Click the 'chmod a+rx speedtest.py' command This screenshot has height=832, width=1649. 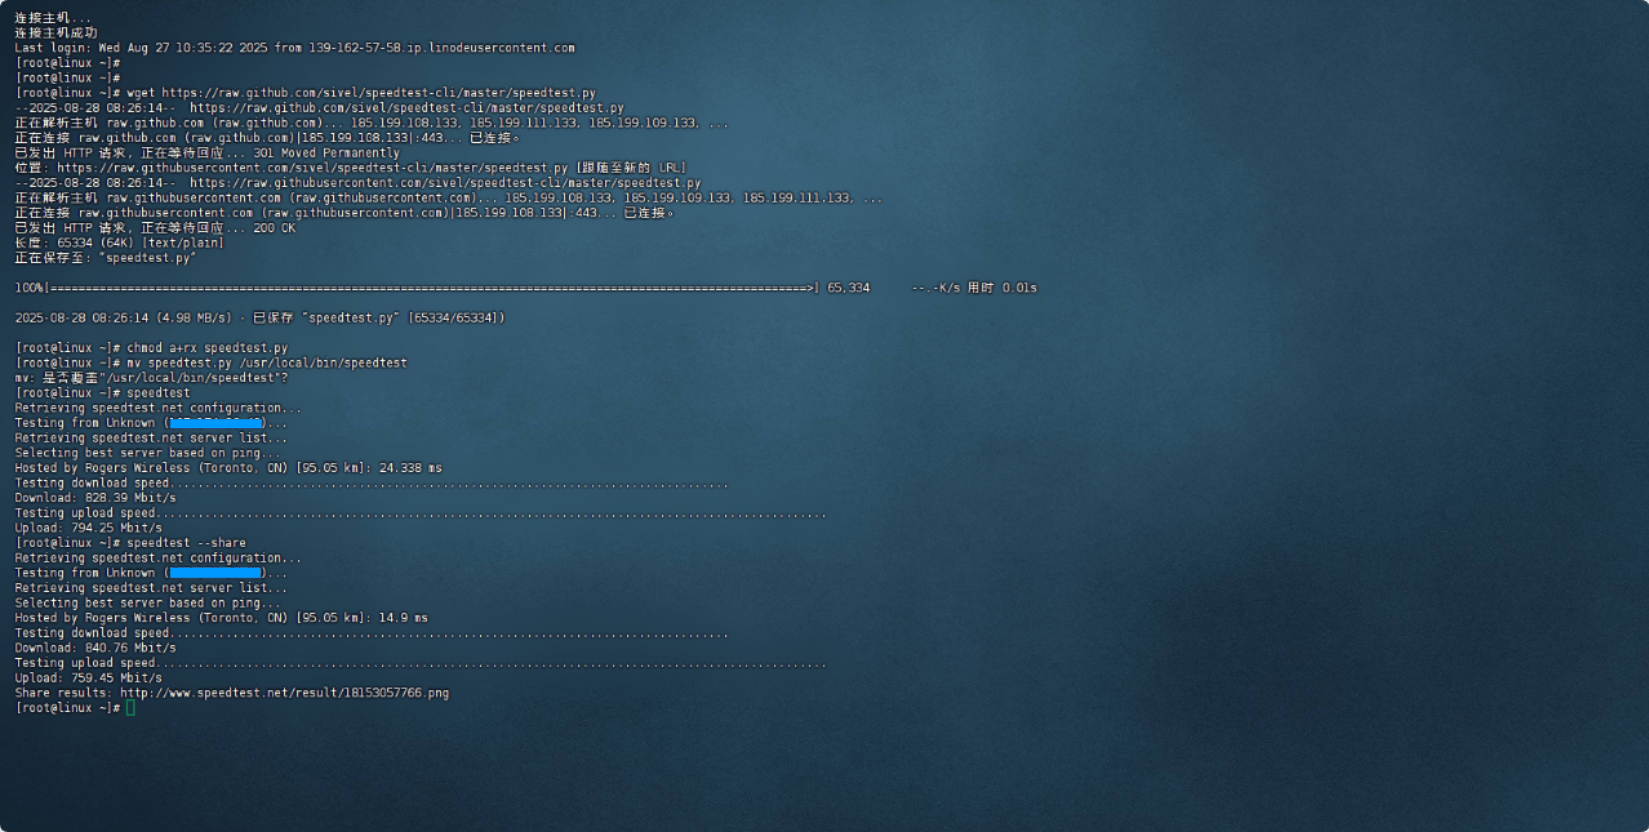207,348
